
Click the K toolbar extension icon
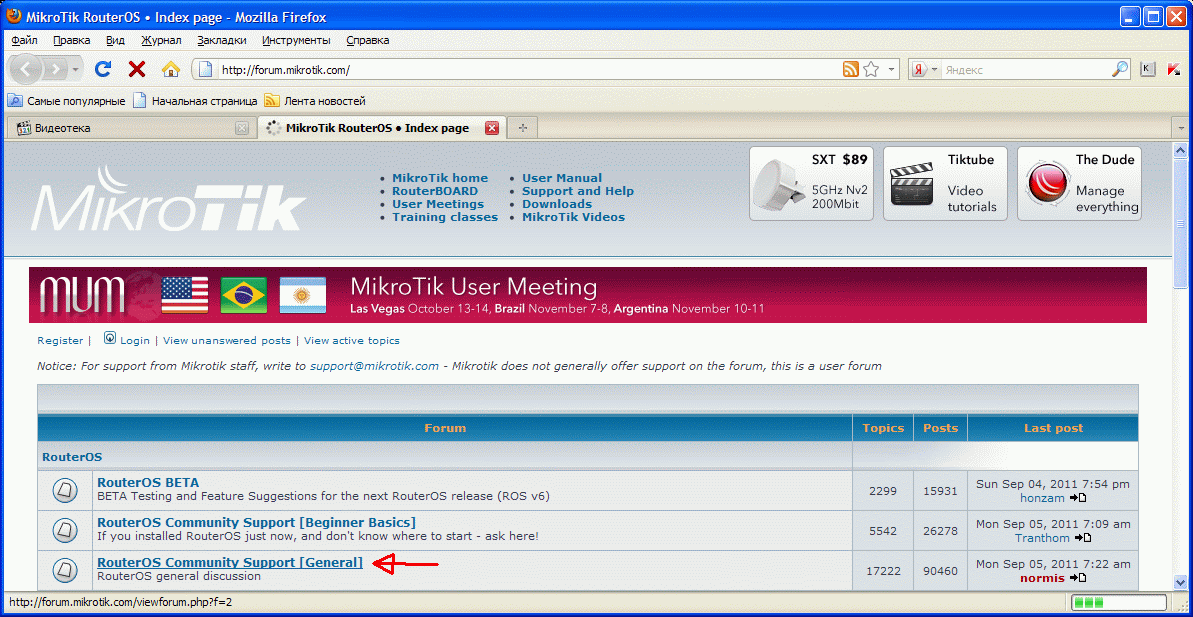[1147, 69]
